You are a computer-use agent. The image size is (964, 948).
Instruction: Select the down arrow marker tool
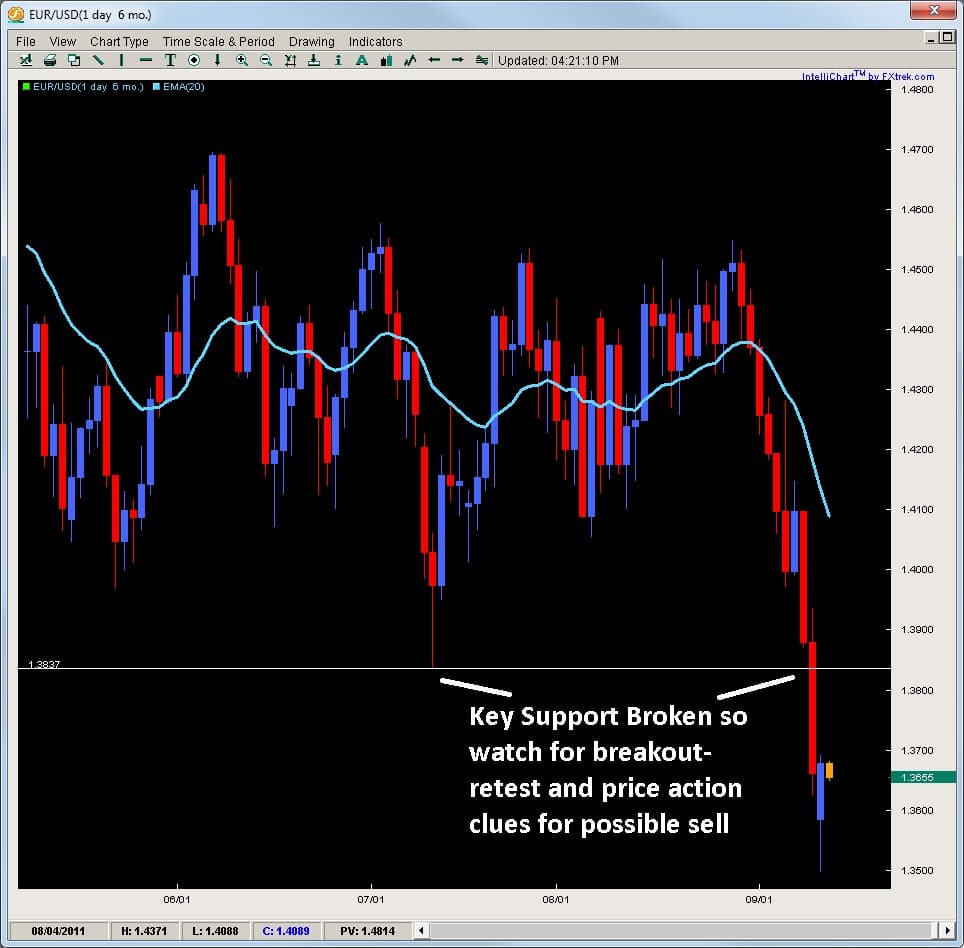point(217,60)
